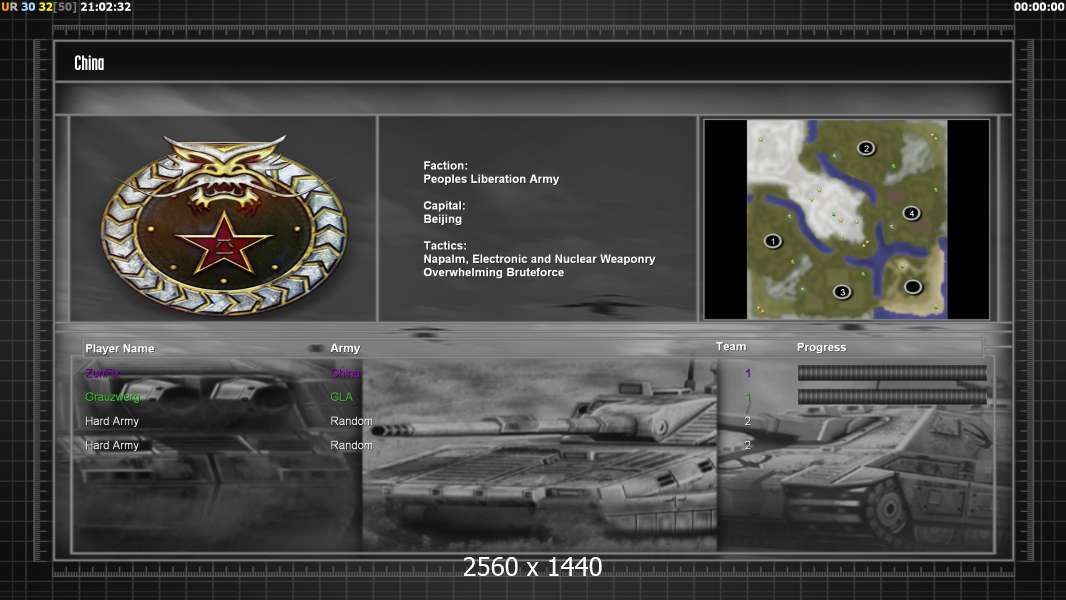Click the 'Random' army in the first Hard Army row
The width and height of the screenshot is (1066, 600).
tap(351, 421)
